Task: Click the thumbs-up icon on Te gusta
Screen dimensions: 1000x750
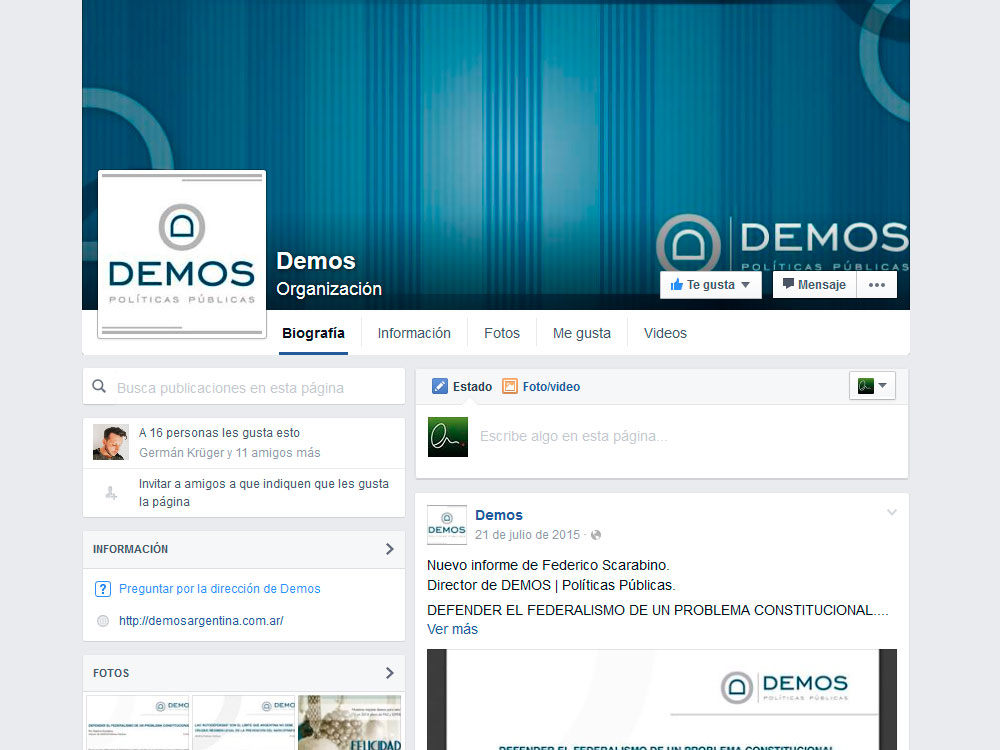Action: (677, 284)
